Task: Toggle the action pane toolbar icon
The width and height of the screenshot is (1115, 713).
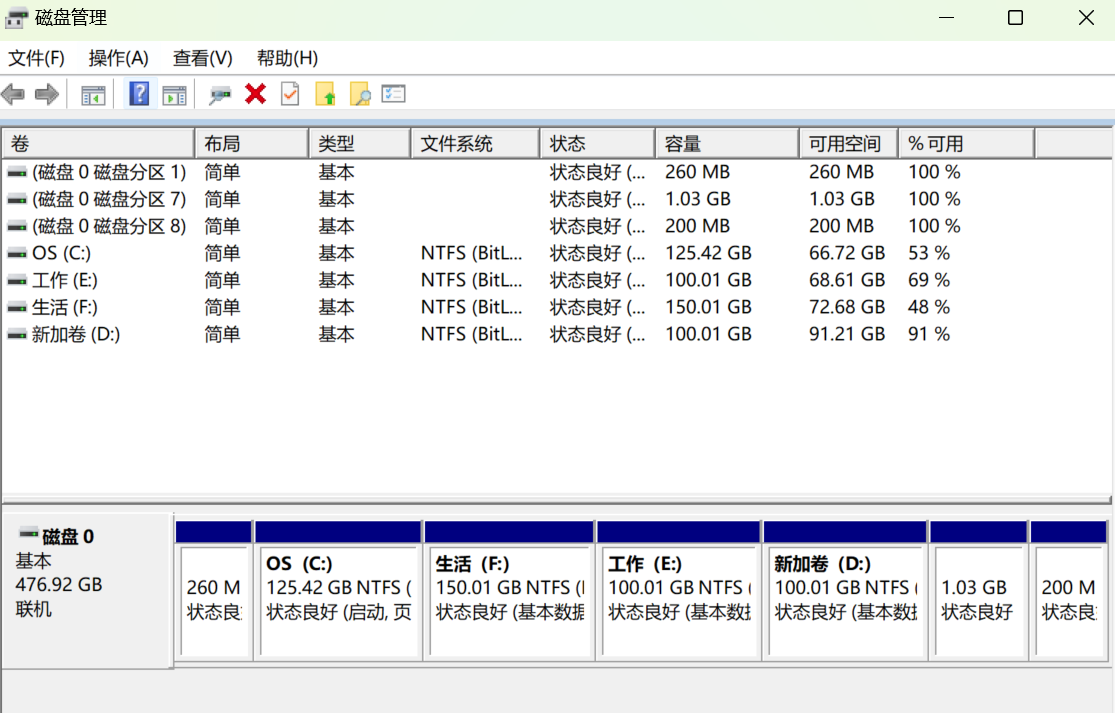Action: tap(174, 95)
